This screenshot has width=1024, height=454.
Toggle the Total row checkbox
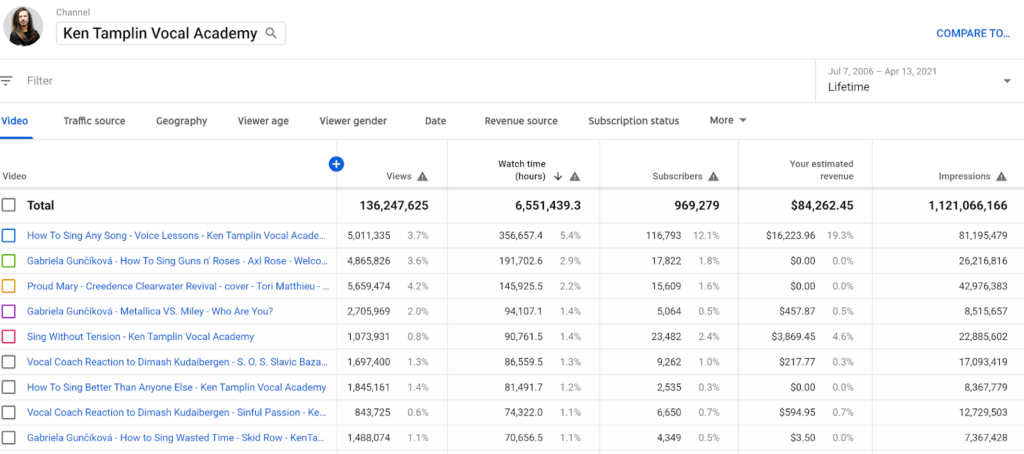pyautogui.click(x=8, y=205)
